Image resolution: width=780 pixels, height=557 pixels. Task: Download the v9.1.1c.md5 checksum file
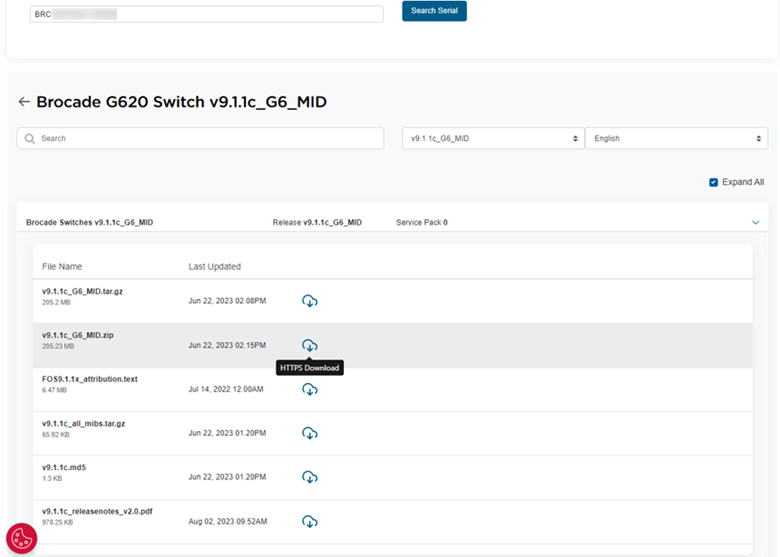(310, 477)
